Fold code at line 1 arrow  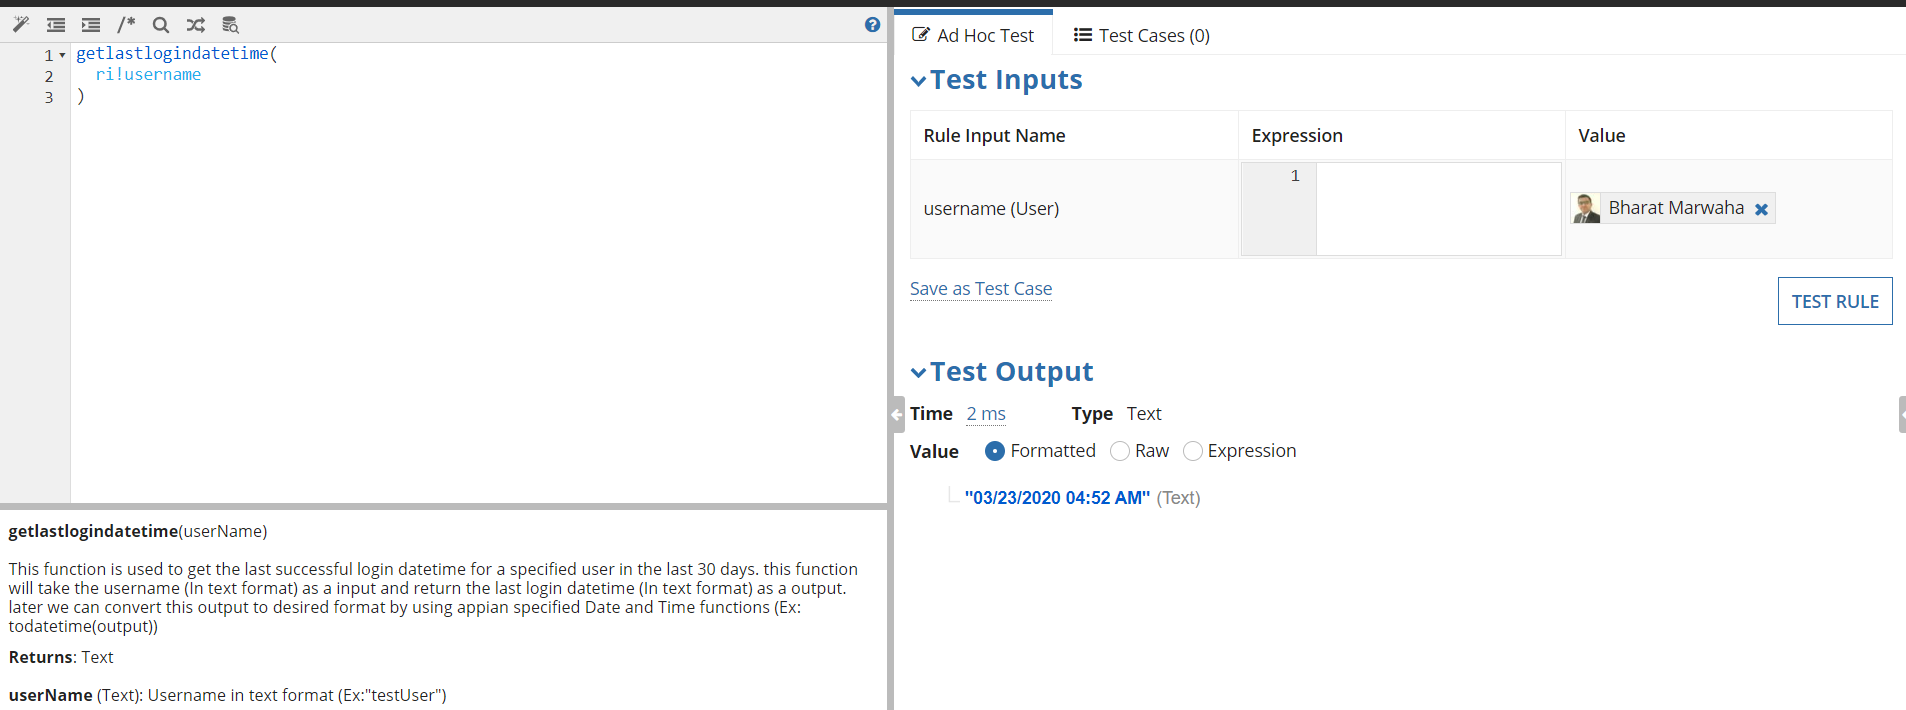(x=62, y=55)
